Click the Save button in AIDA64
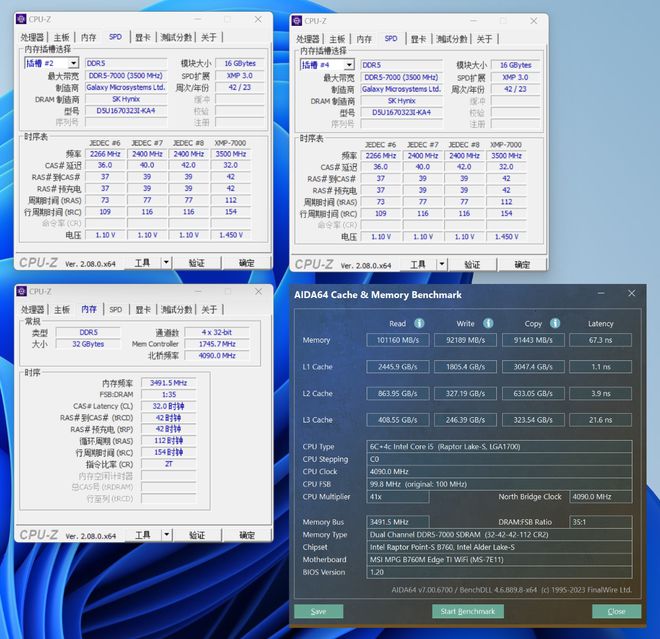This screenshot has width=660, height=639. coord(319,611)
